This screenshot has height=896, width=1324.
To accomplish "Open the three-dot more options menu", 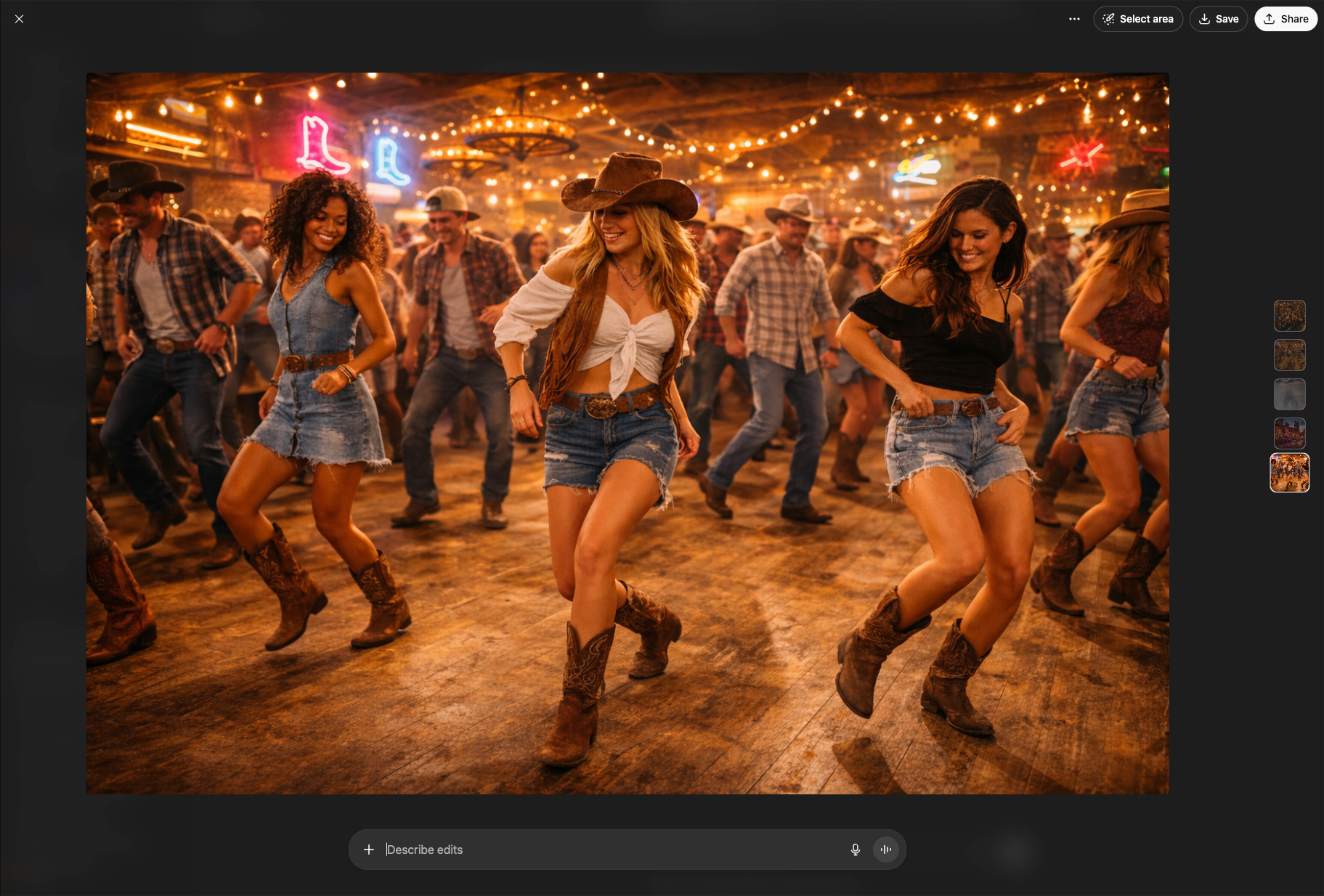I will coord(1074,19).
